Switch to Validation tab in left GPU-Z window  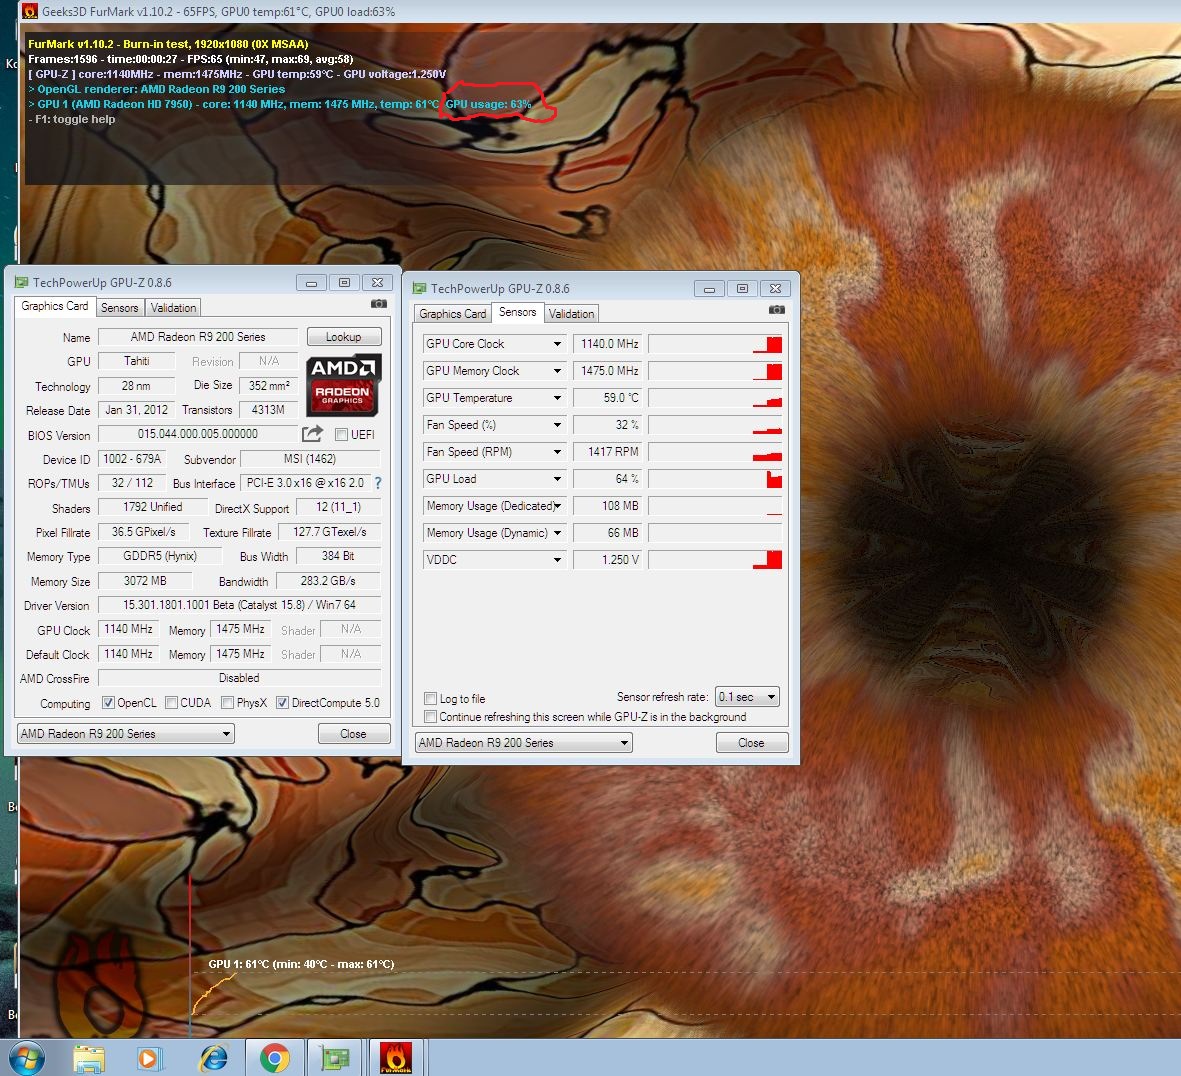point(173,307)
